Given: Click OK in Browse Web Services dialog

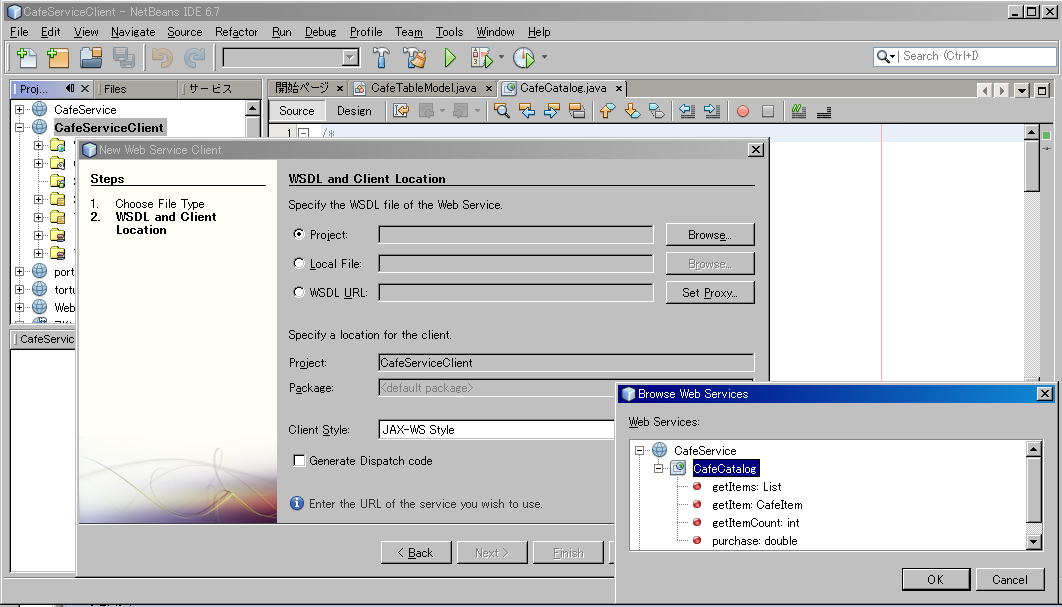Looking at the screenshot, I should tap(935, 579).
